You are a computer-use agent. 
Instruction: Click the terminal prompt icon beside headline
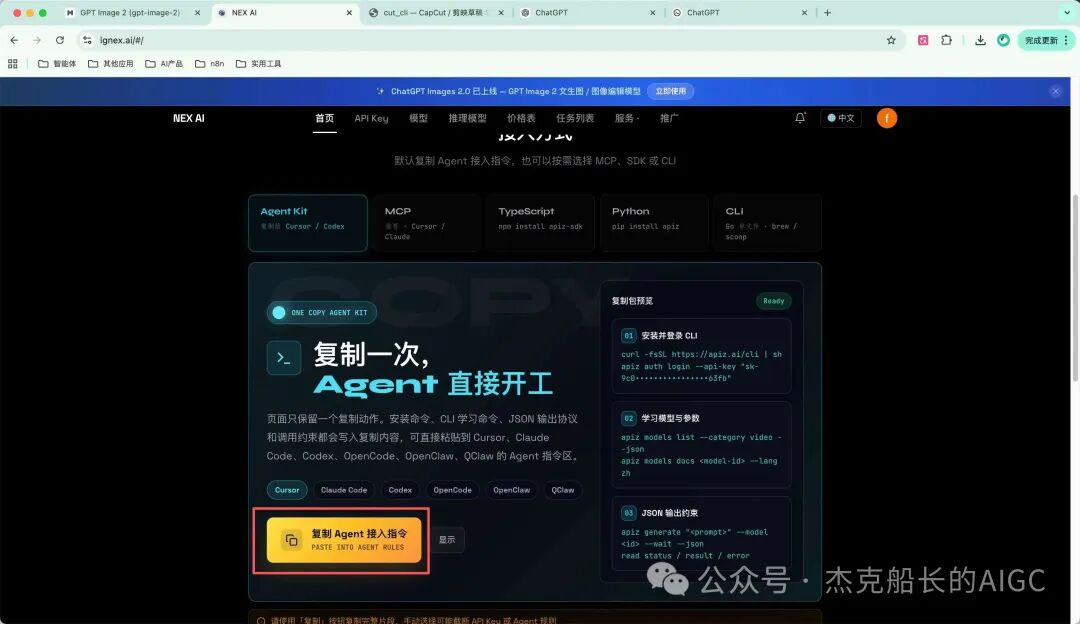coord(284,357)
